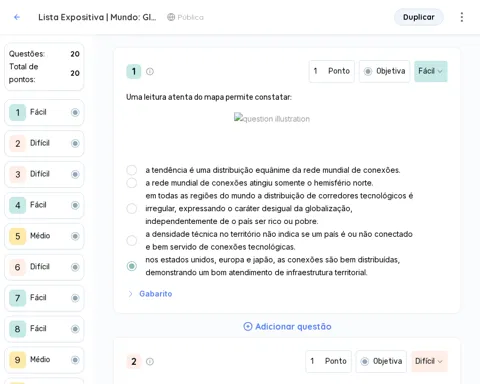Screen dimensions: 480x384
Task: Click the list title 'Lista Expositiva | Mundo'
Action: click(97, 17)
